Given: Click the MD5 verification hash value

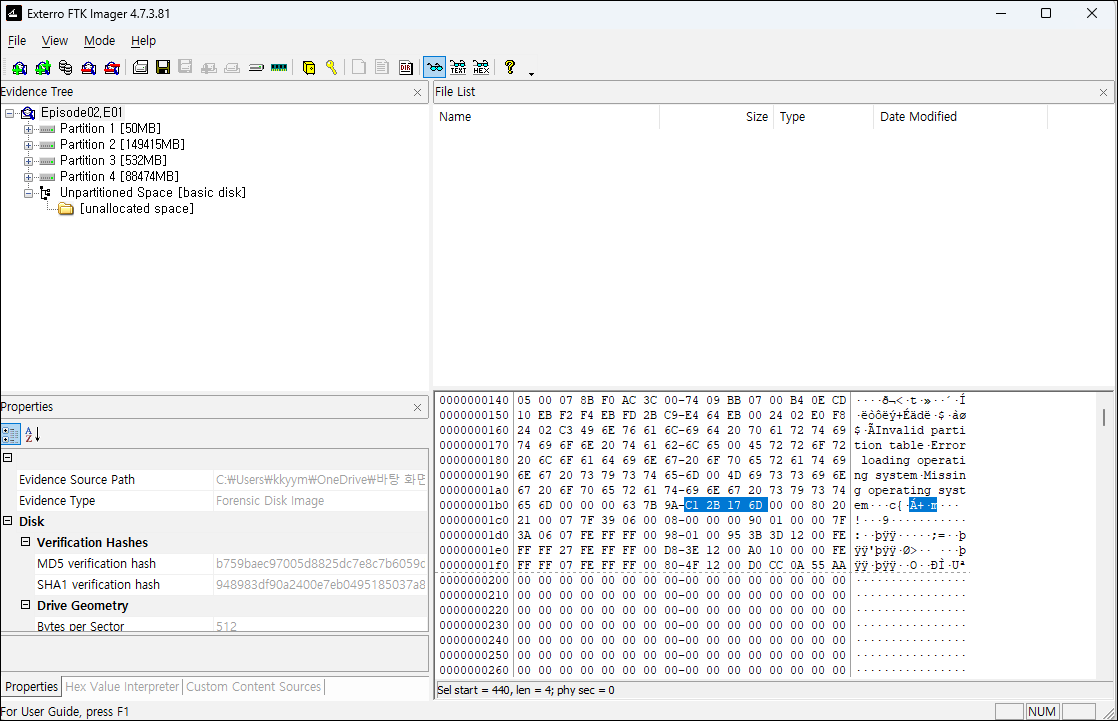Looking at the screenshot, I should [320, 563].
